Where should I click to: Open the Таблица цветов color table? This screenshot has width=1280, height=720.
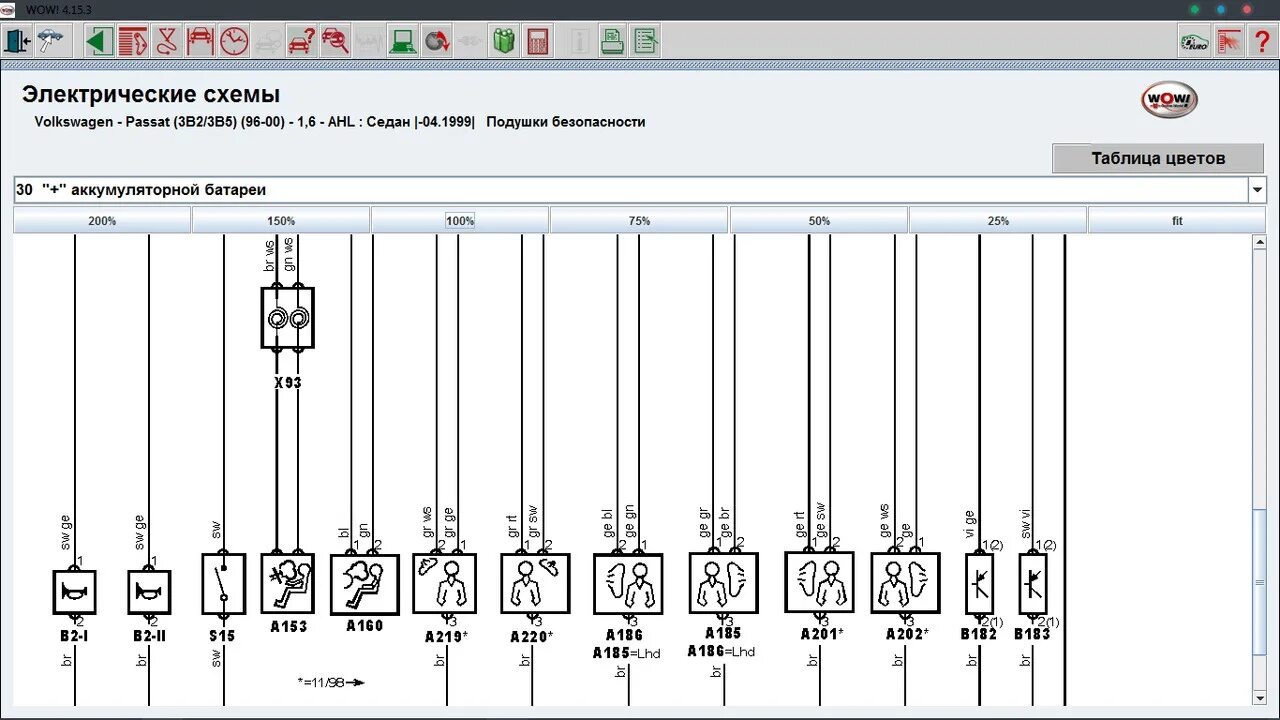click(1158, 158)
